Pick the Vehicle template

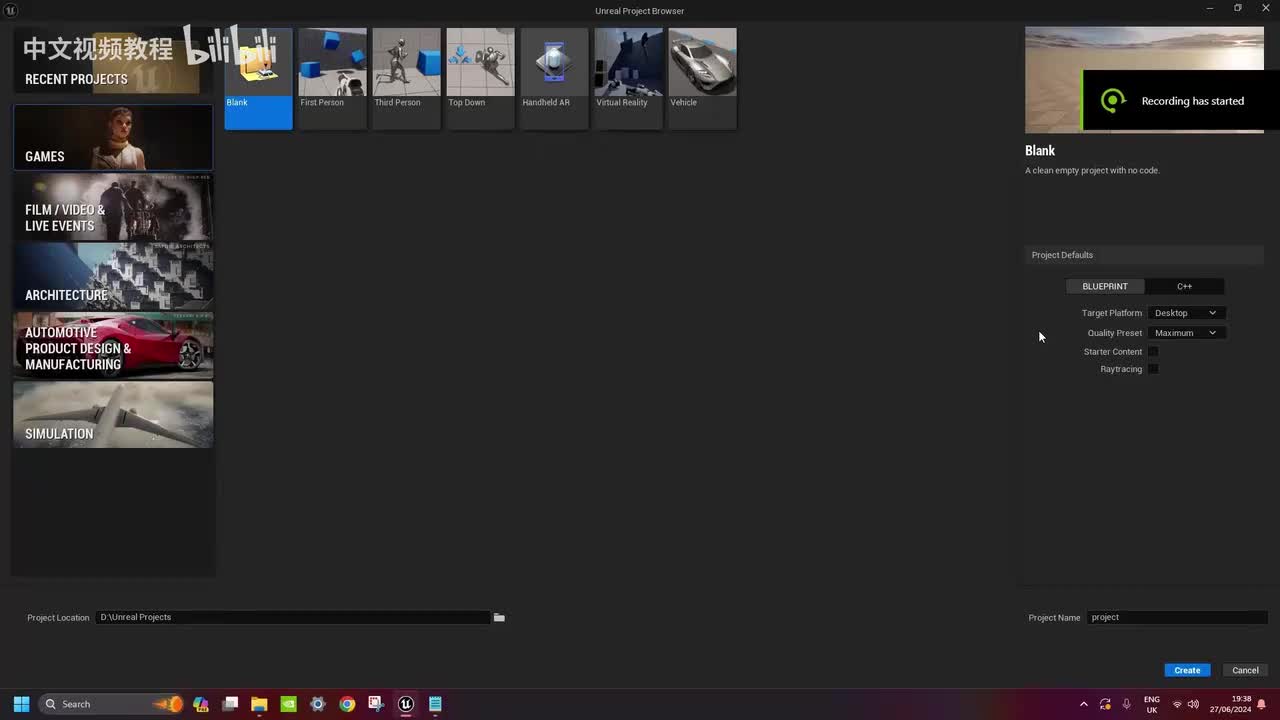702,78
